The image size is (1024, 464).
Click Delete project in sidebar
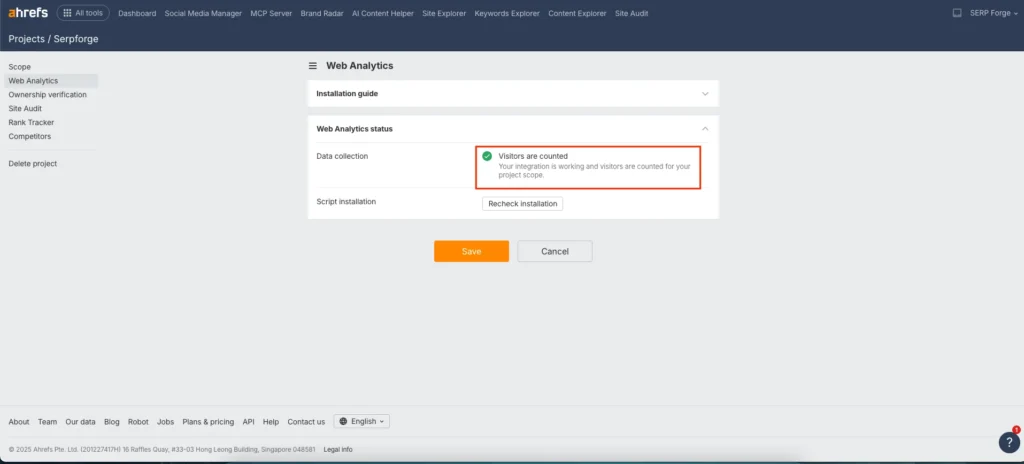pos(33,163)
